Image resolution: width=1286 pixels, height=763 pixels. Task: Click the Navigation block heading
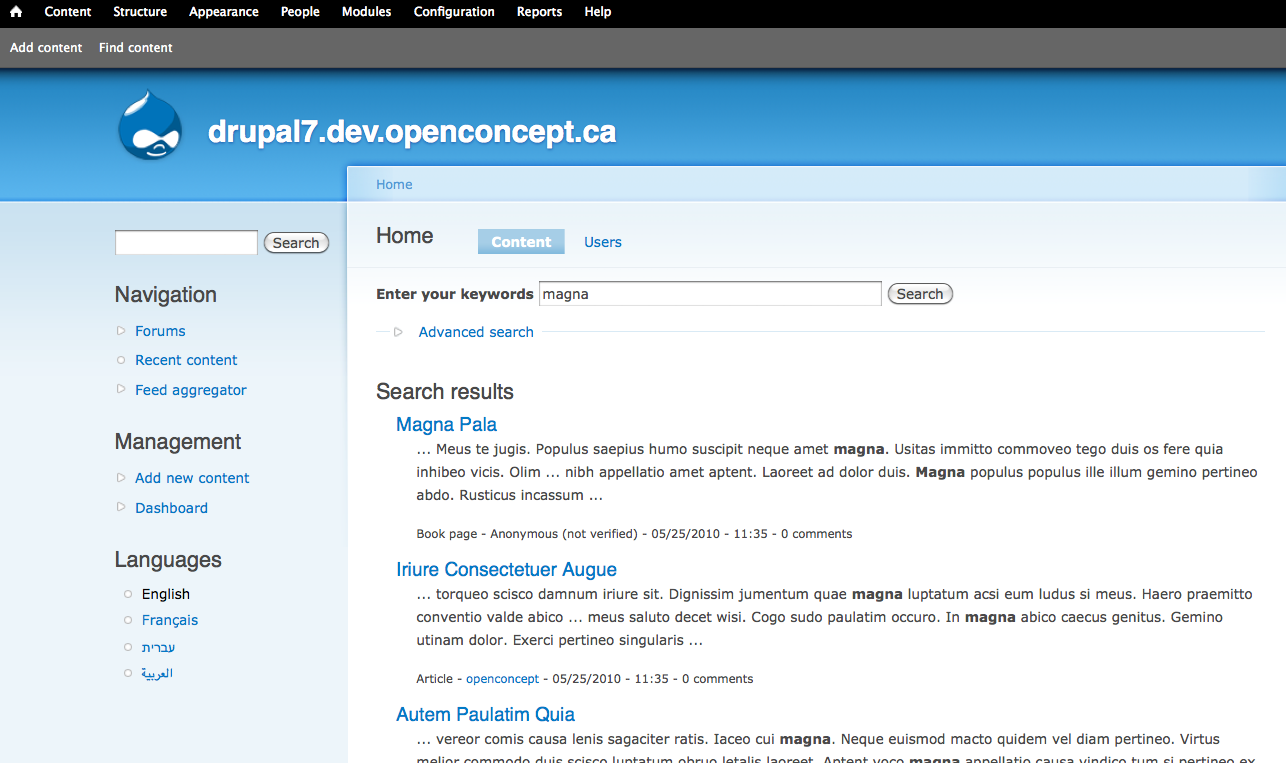(166, 294)
